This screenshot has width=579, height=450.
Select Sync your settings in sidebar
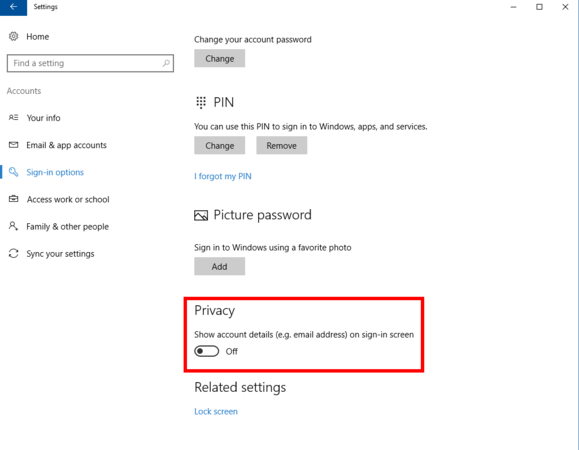pyautogui.click(x=60, y=254)
